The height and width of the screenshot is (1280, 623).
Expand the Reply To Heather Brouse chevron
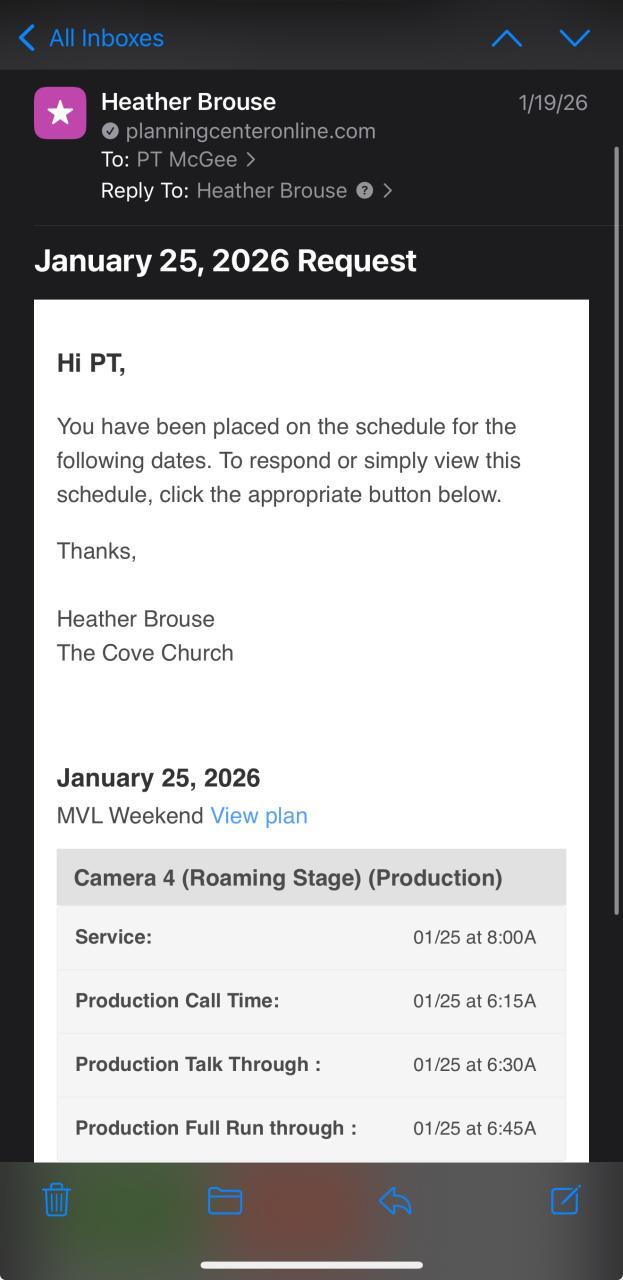388,190
